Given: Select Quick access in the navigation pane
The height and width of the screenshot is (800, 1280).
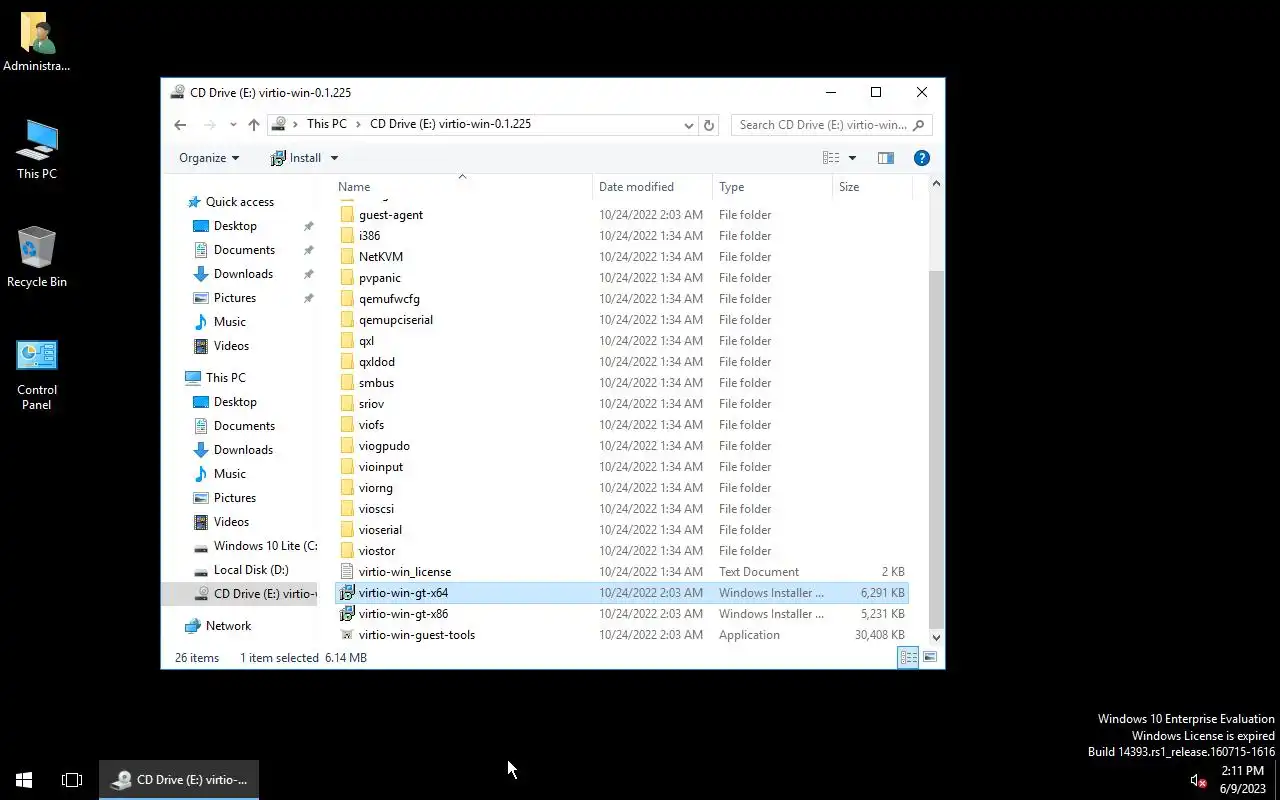Looking at the screenshot, I should [x=240, y=202].
